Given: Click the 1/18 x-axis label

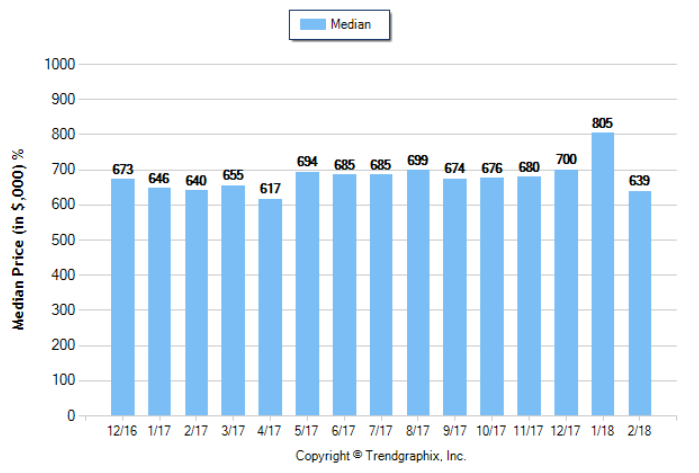Looking at the screenshot, I should 603,431.
